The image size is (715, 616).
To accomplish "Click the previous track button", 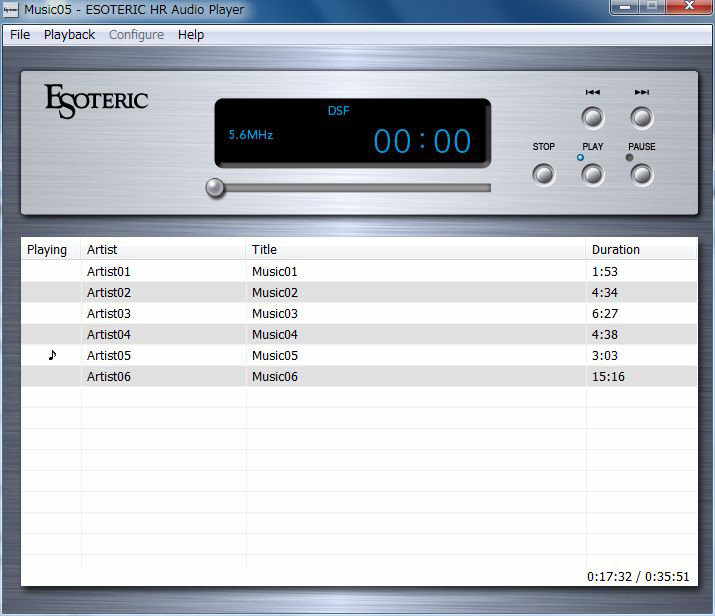I will pyautogui.click(x=593, y=118).
